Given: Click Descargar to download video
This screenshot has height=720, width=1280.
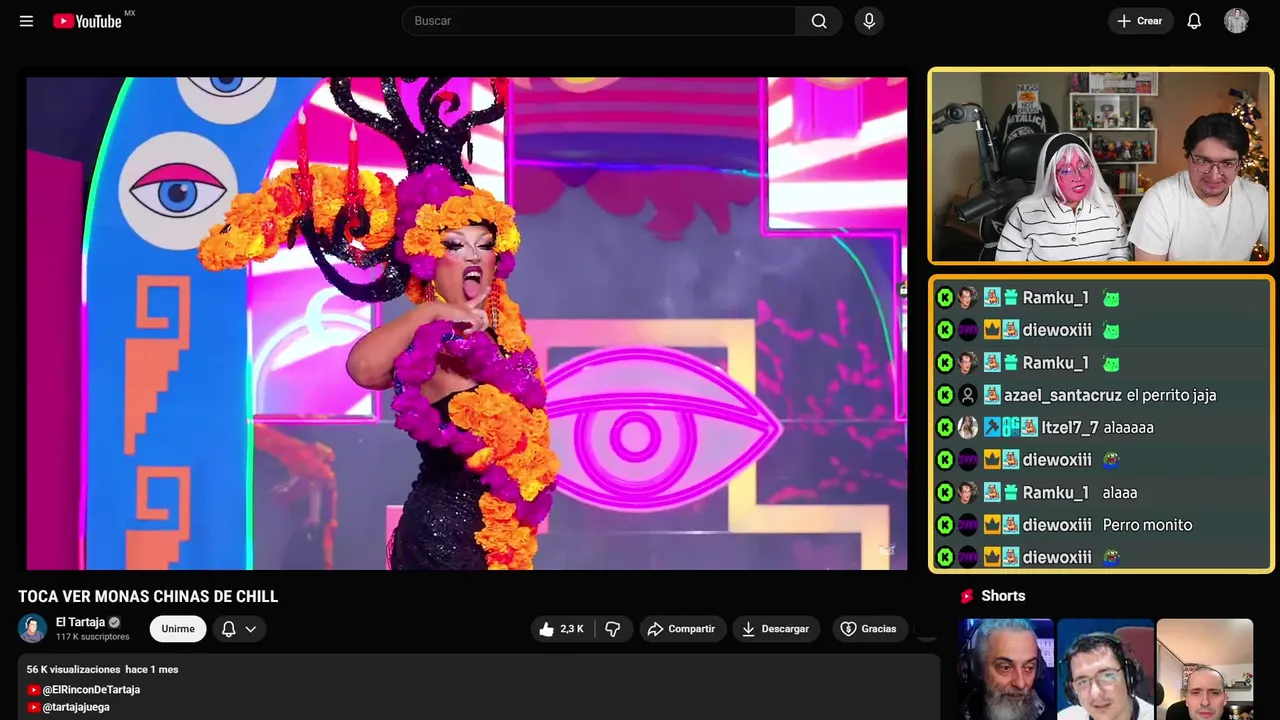Looking at the screenshot, I should pyautogui.click(x=776, y=629).
